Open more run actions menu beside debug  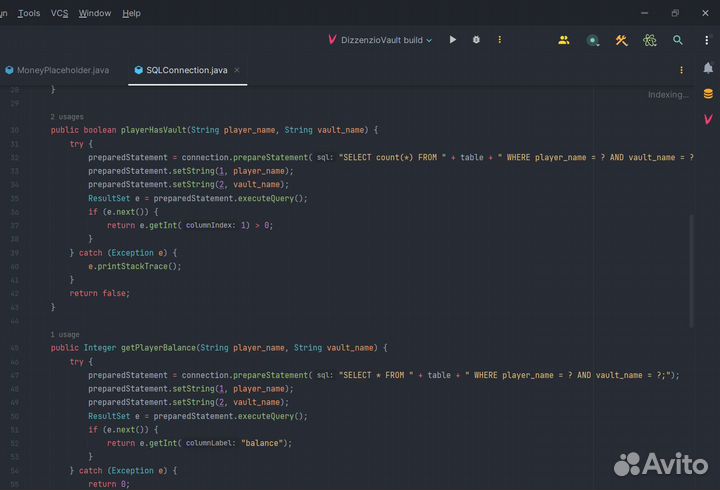tap(500, 40)
